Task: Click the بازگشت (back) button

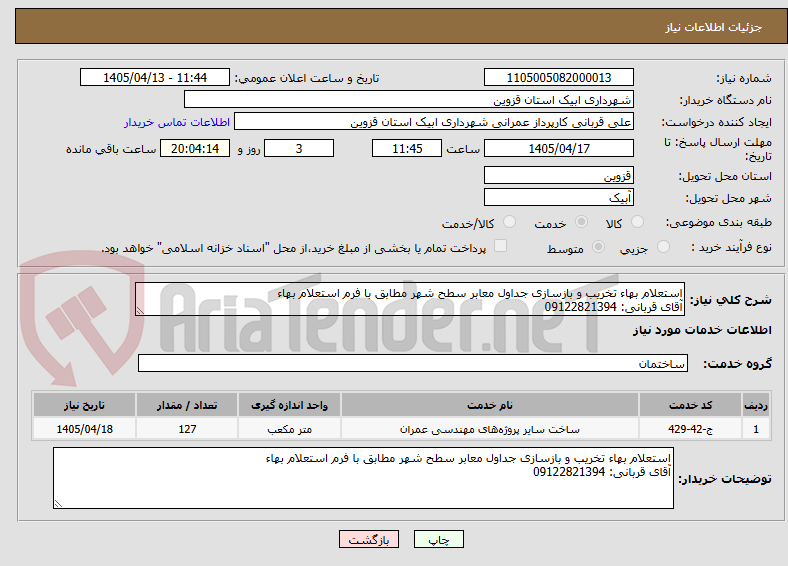Action: tap(369, 539)
